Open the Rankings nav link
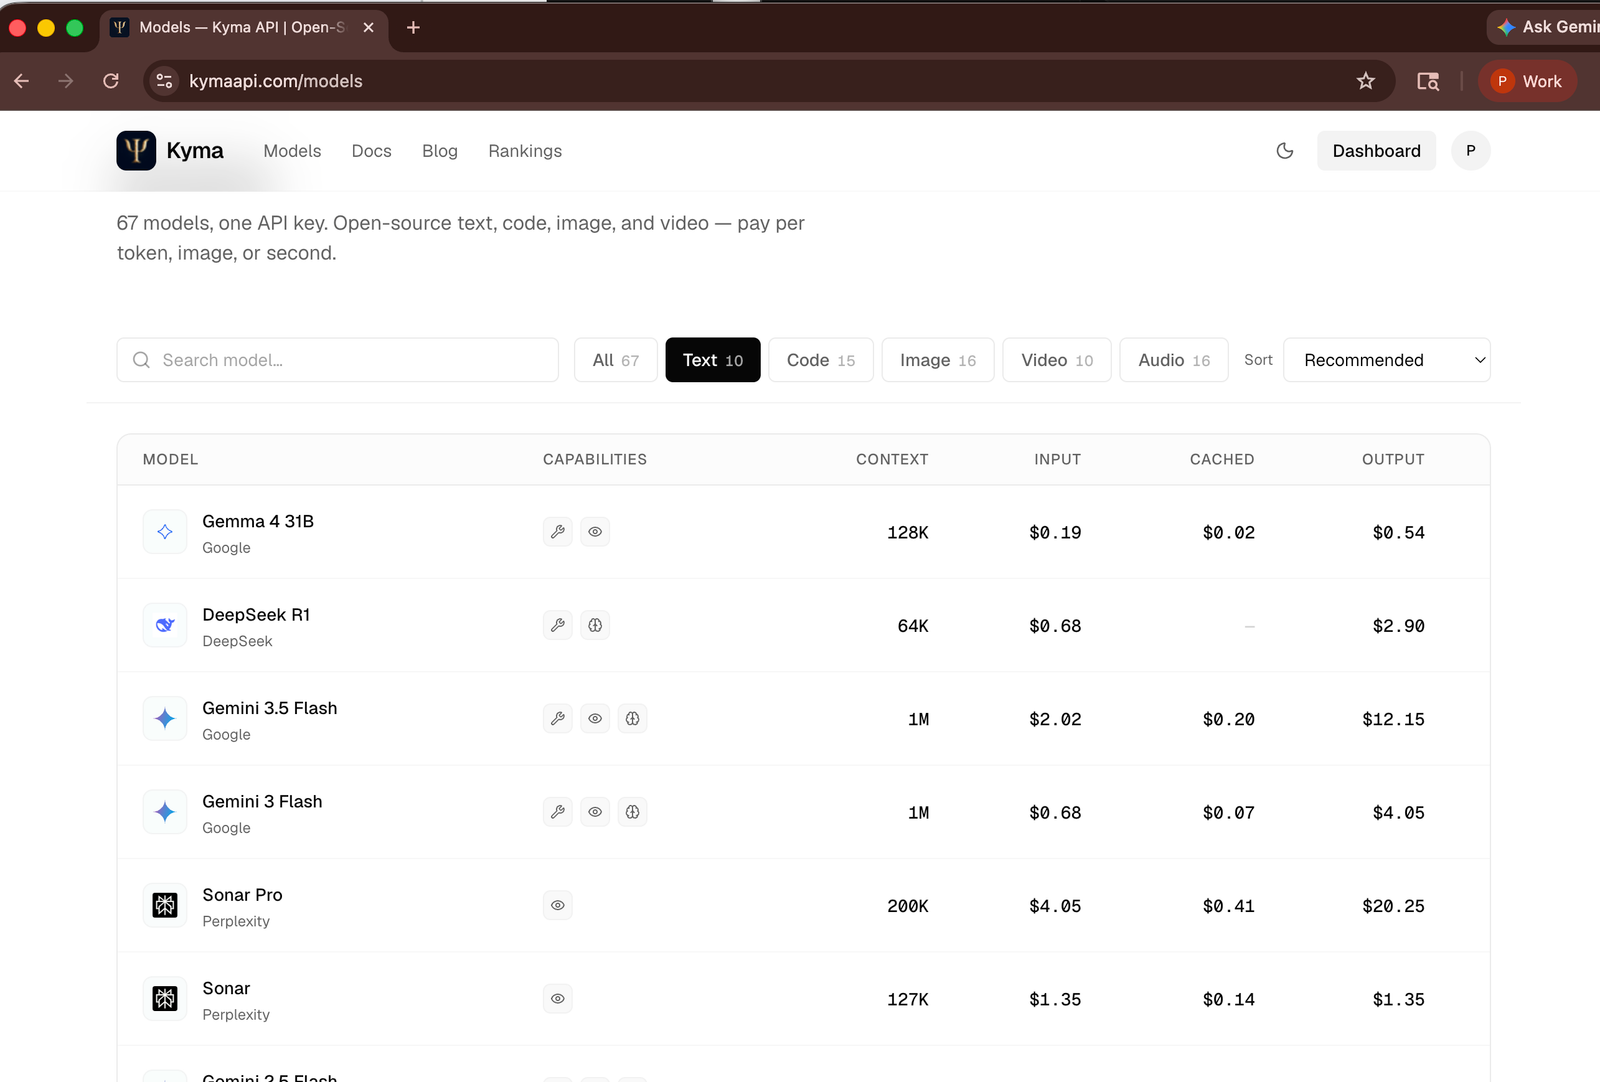This screenshot has width=1600, height=1082. (525, 151)
